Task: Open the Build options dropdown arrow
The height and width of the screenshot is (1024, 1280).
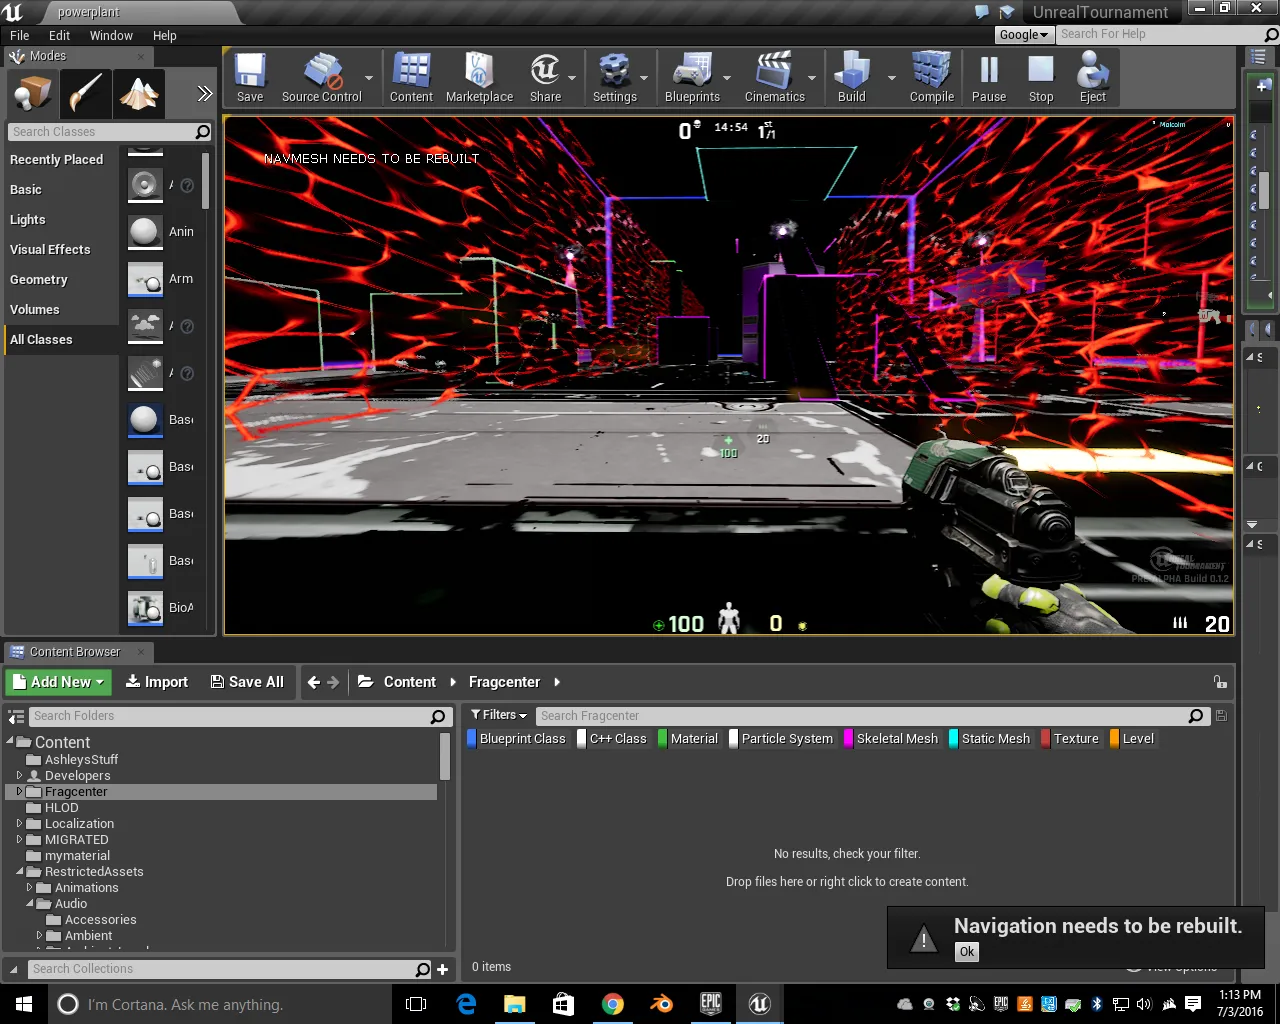Action: [x=892, y=78]
